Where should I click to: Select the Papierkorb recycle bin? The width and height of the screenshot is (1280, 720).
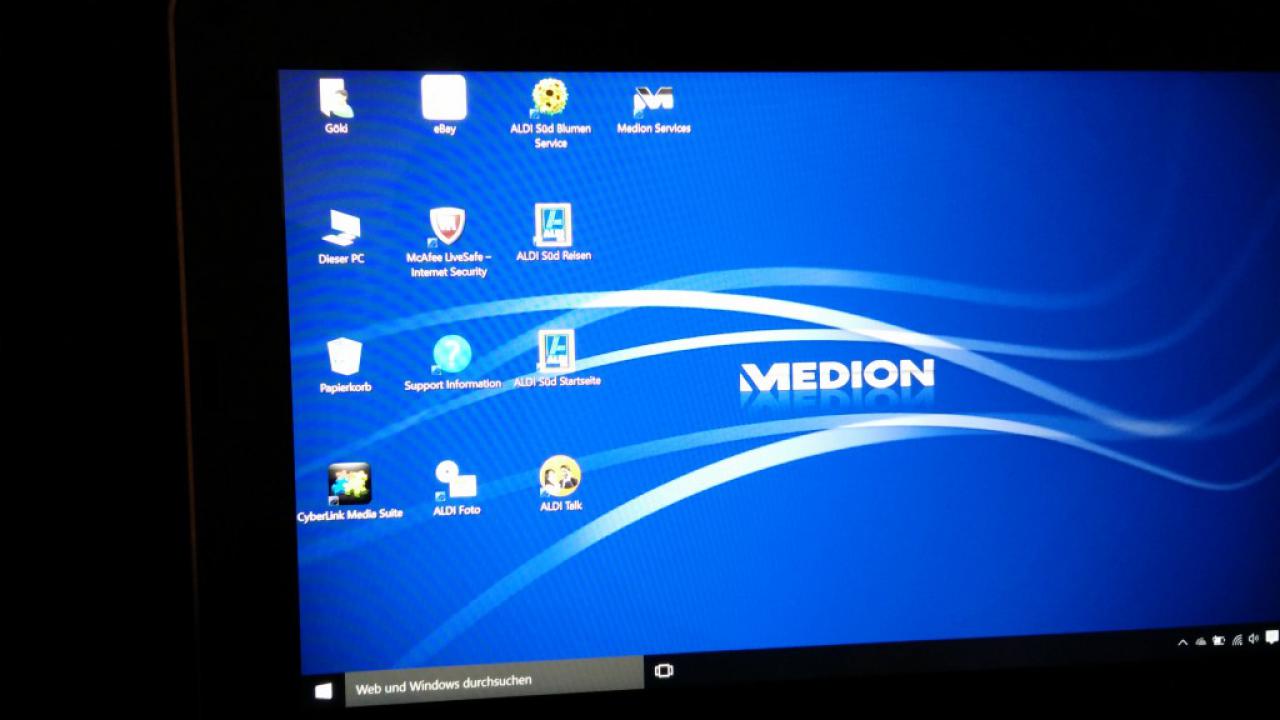(345, 365)
